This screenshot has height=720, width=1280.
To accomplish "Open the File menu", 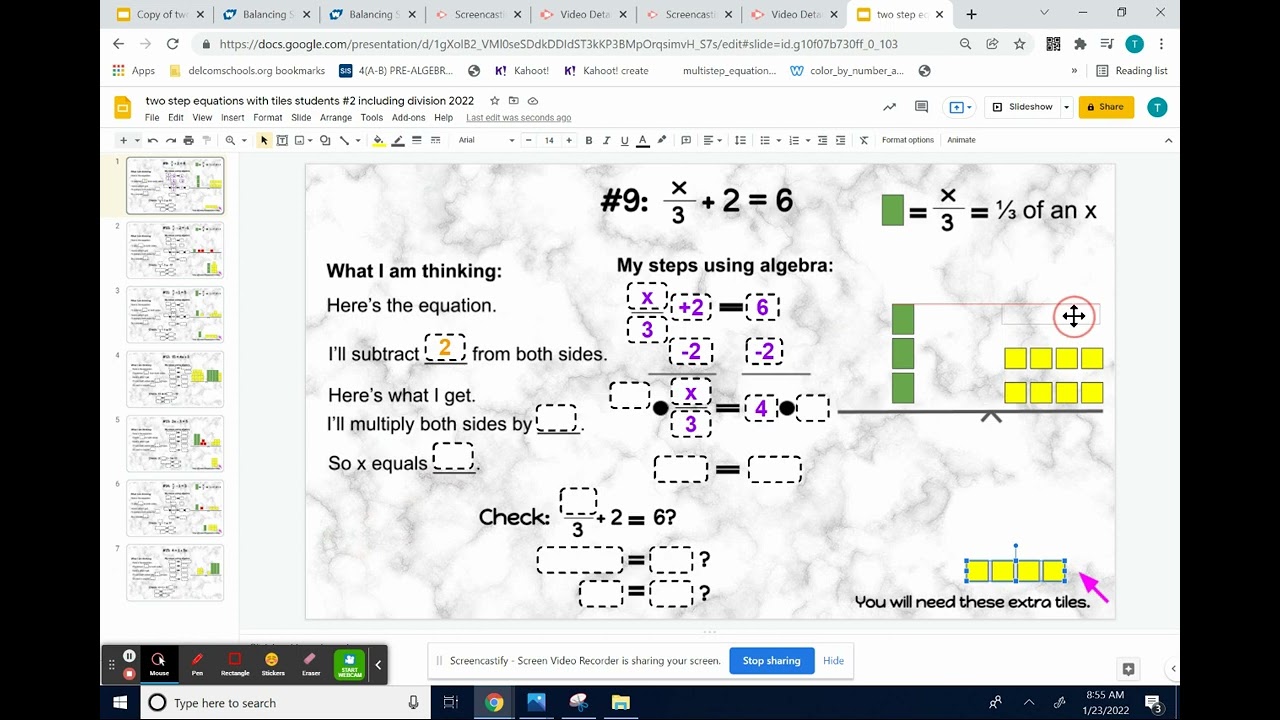I will [x=152, y=118].
